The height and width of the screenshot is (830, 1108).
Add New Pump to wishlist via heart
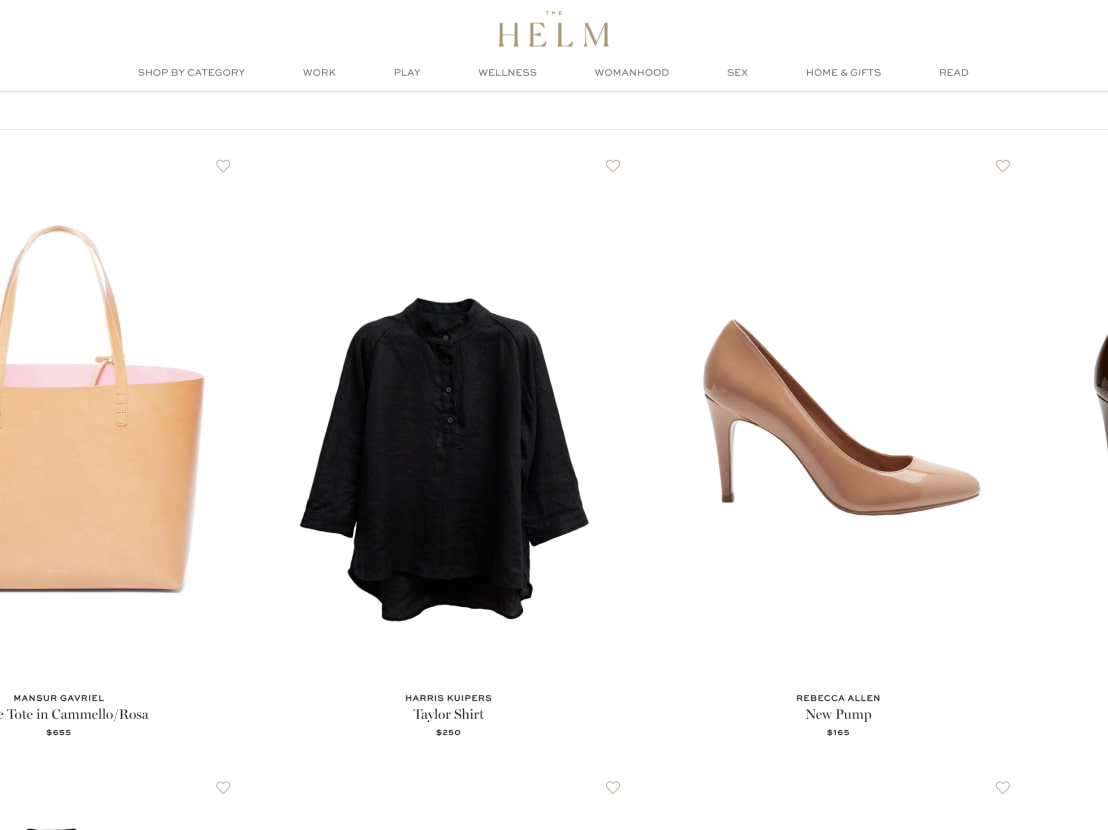(x=1002, y=166)
